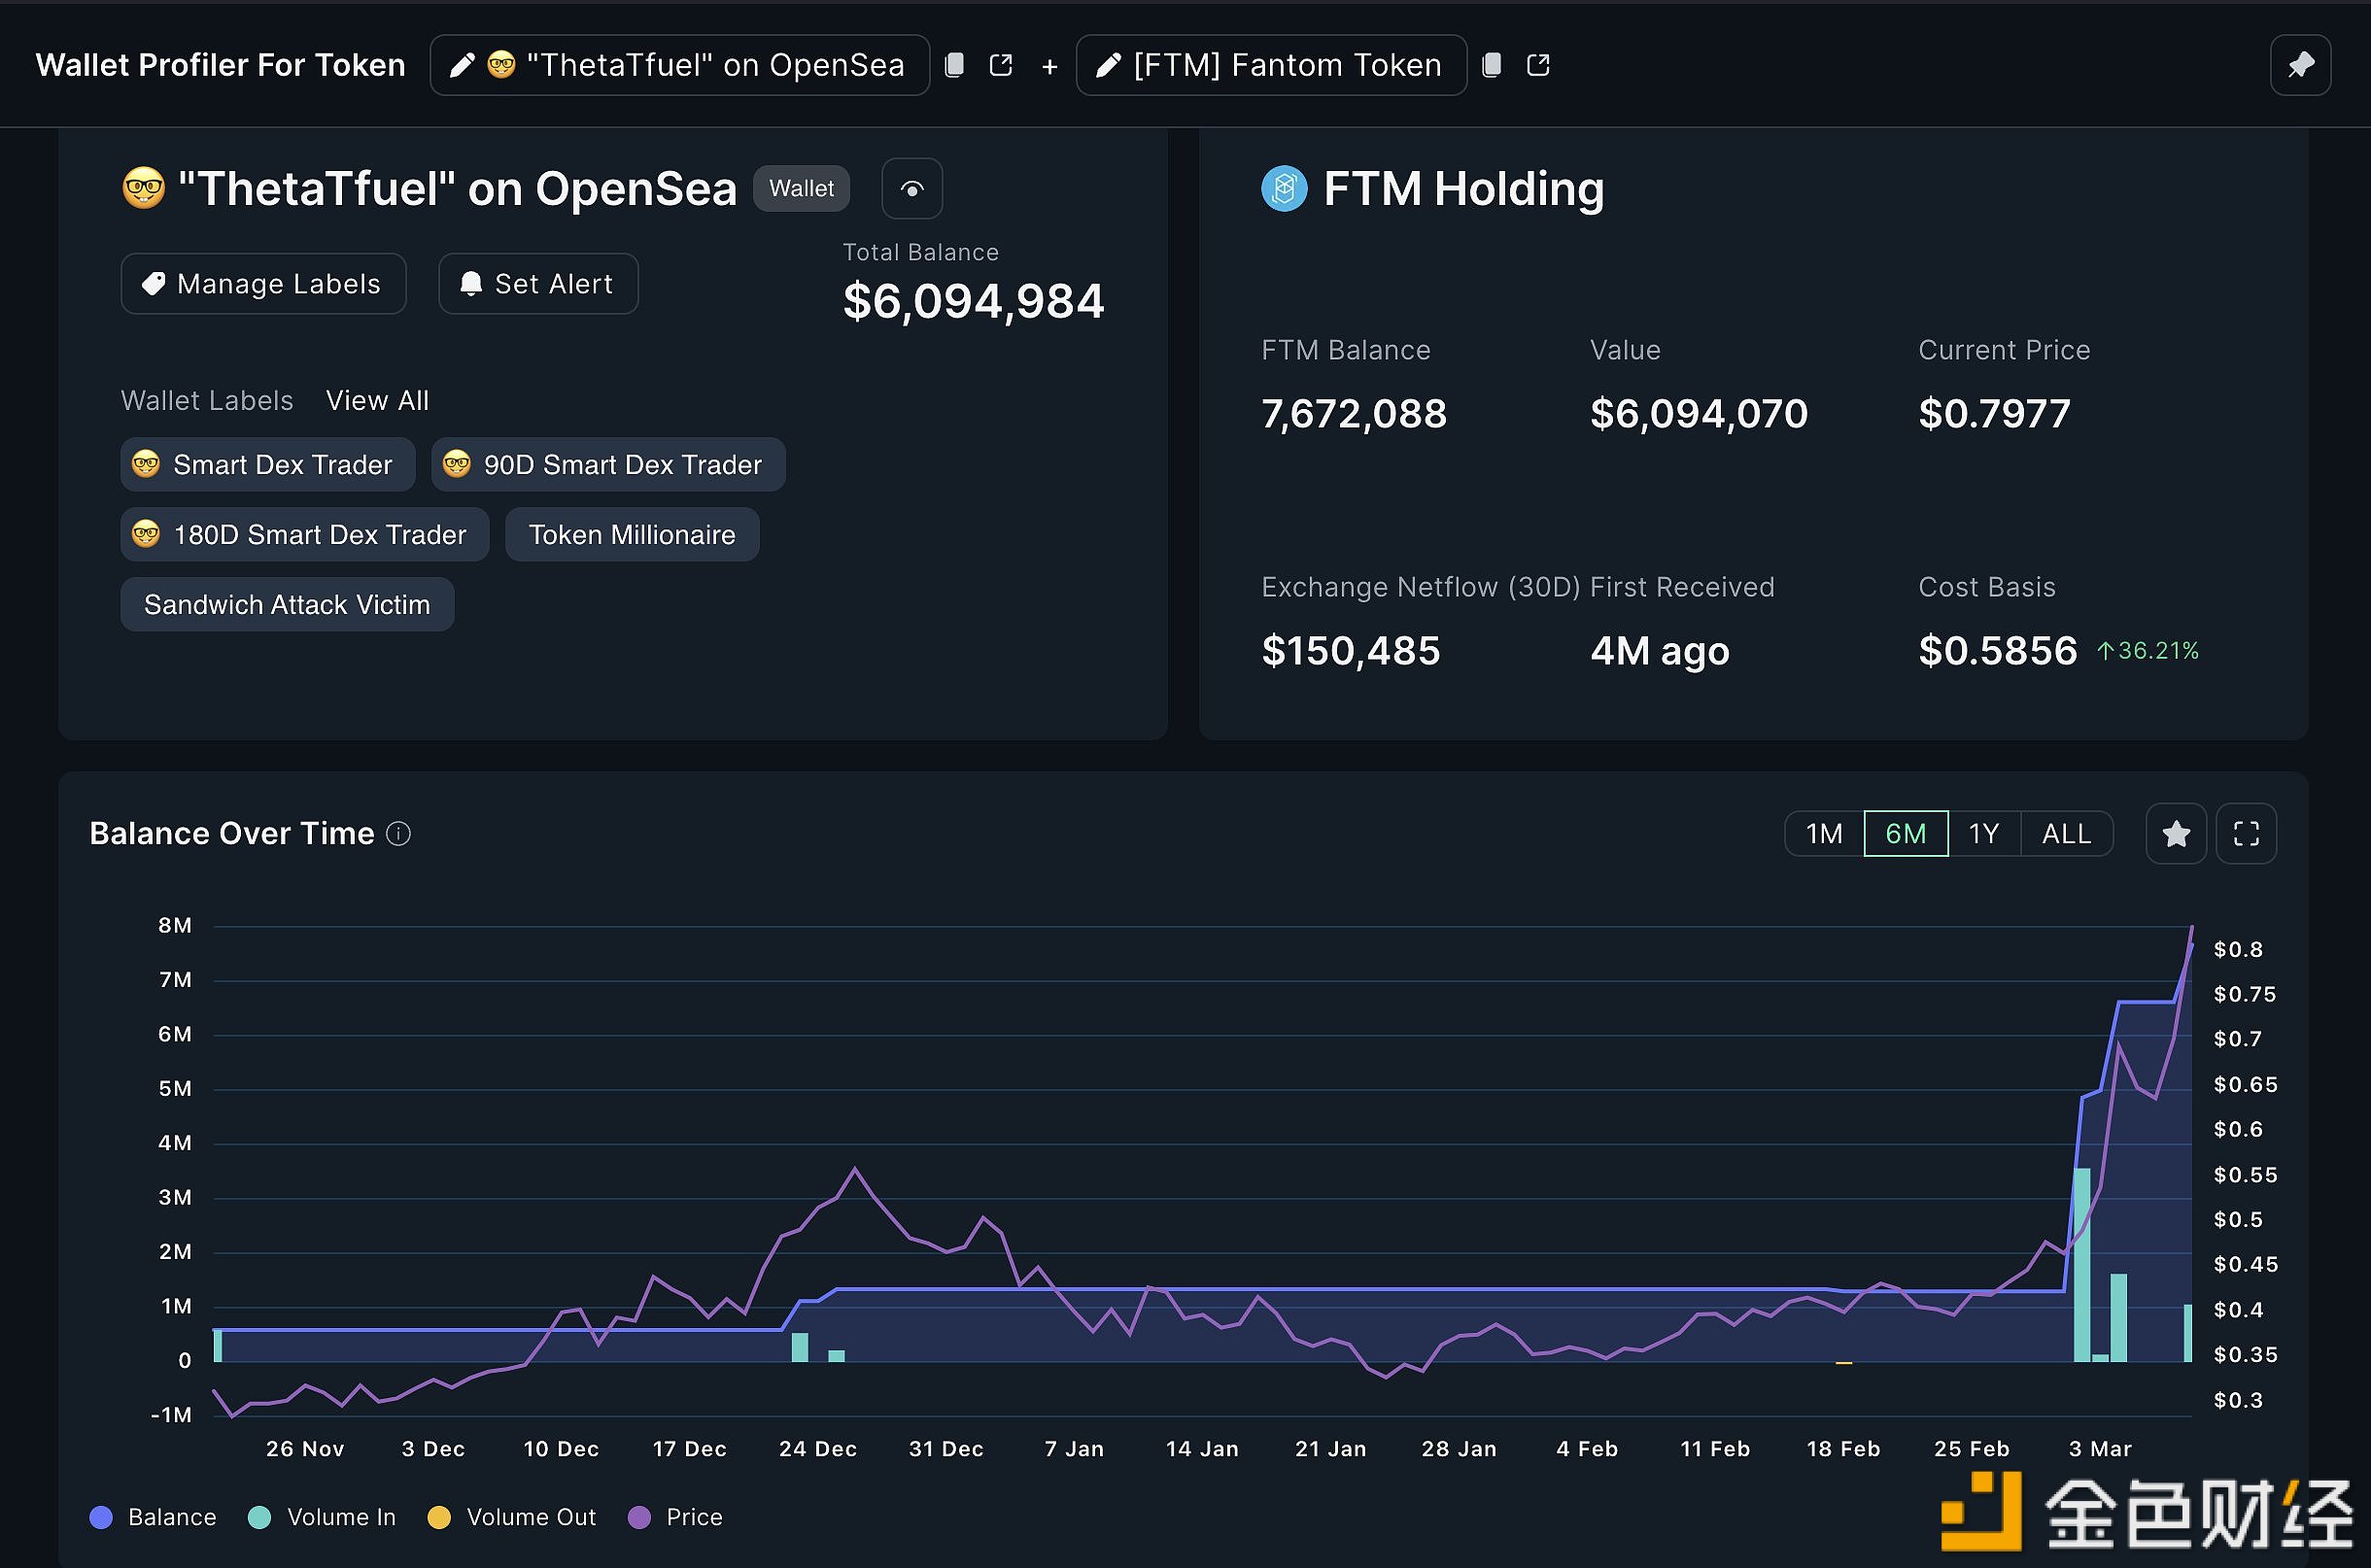Toggle Balance series in legend
The image size is (2371, 1568).
pyautogui.click(x=153, y=1517)
